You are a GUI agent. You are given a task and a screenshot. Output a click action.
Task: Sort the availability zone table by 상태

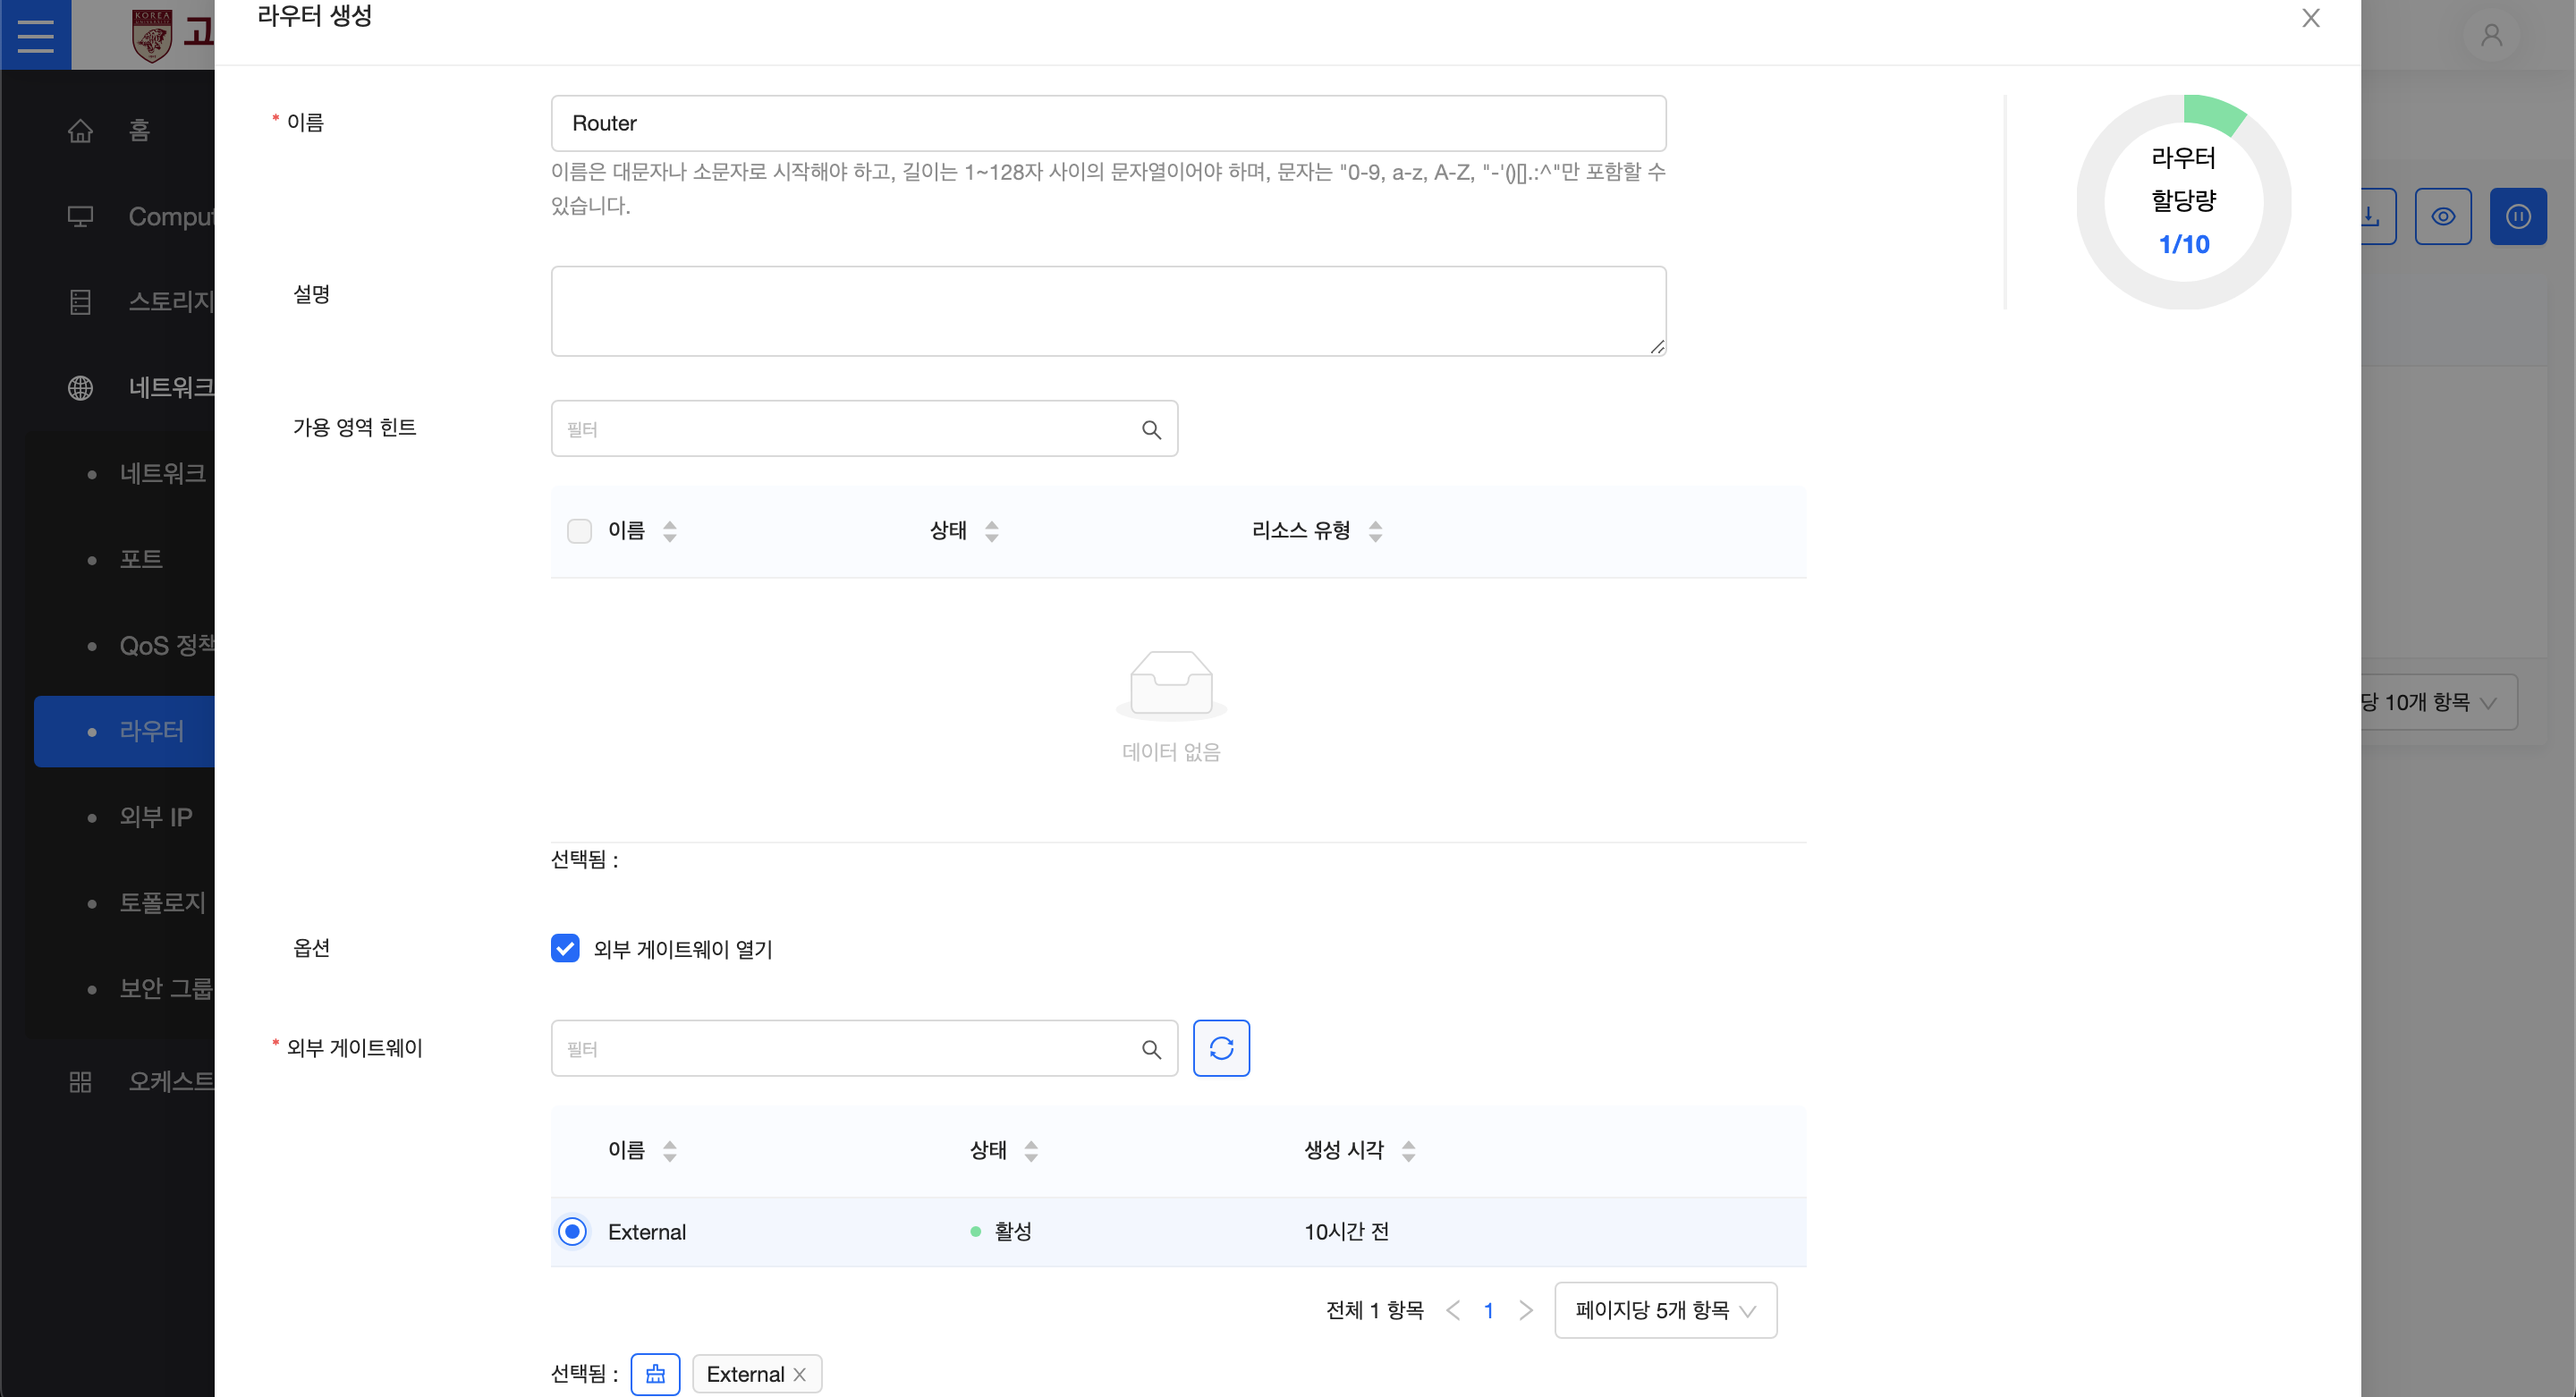coord(991,531)
